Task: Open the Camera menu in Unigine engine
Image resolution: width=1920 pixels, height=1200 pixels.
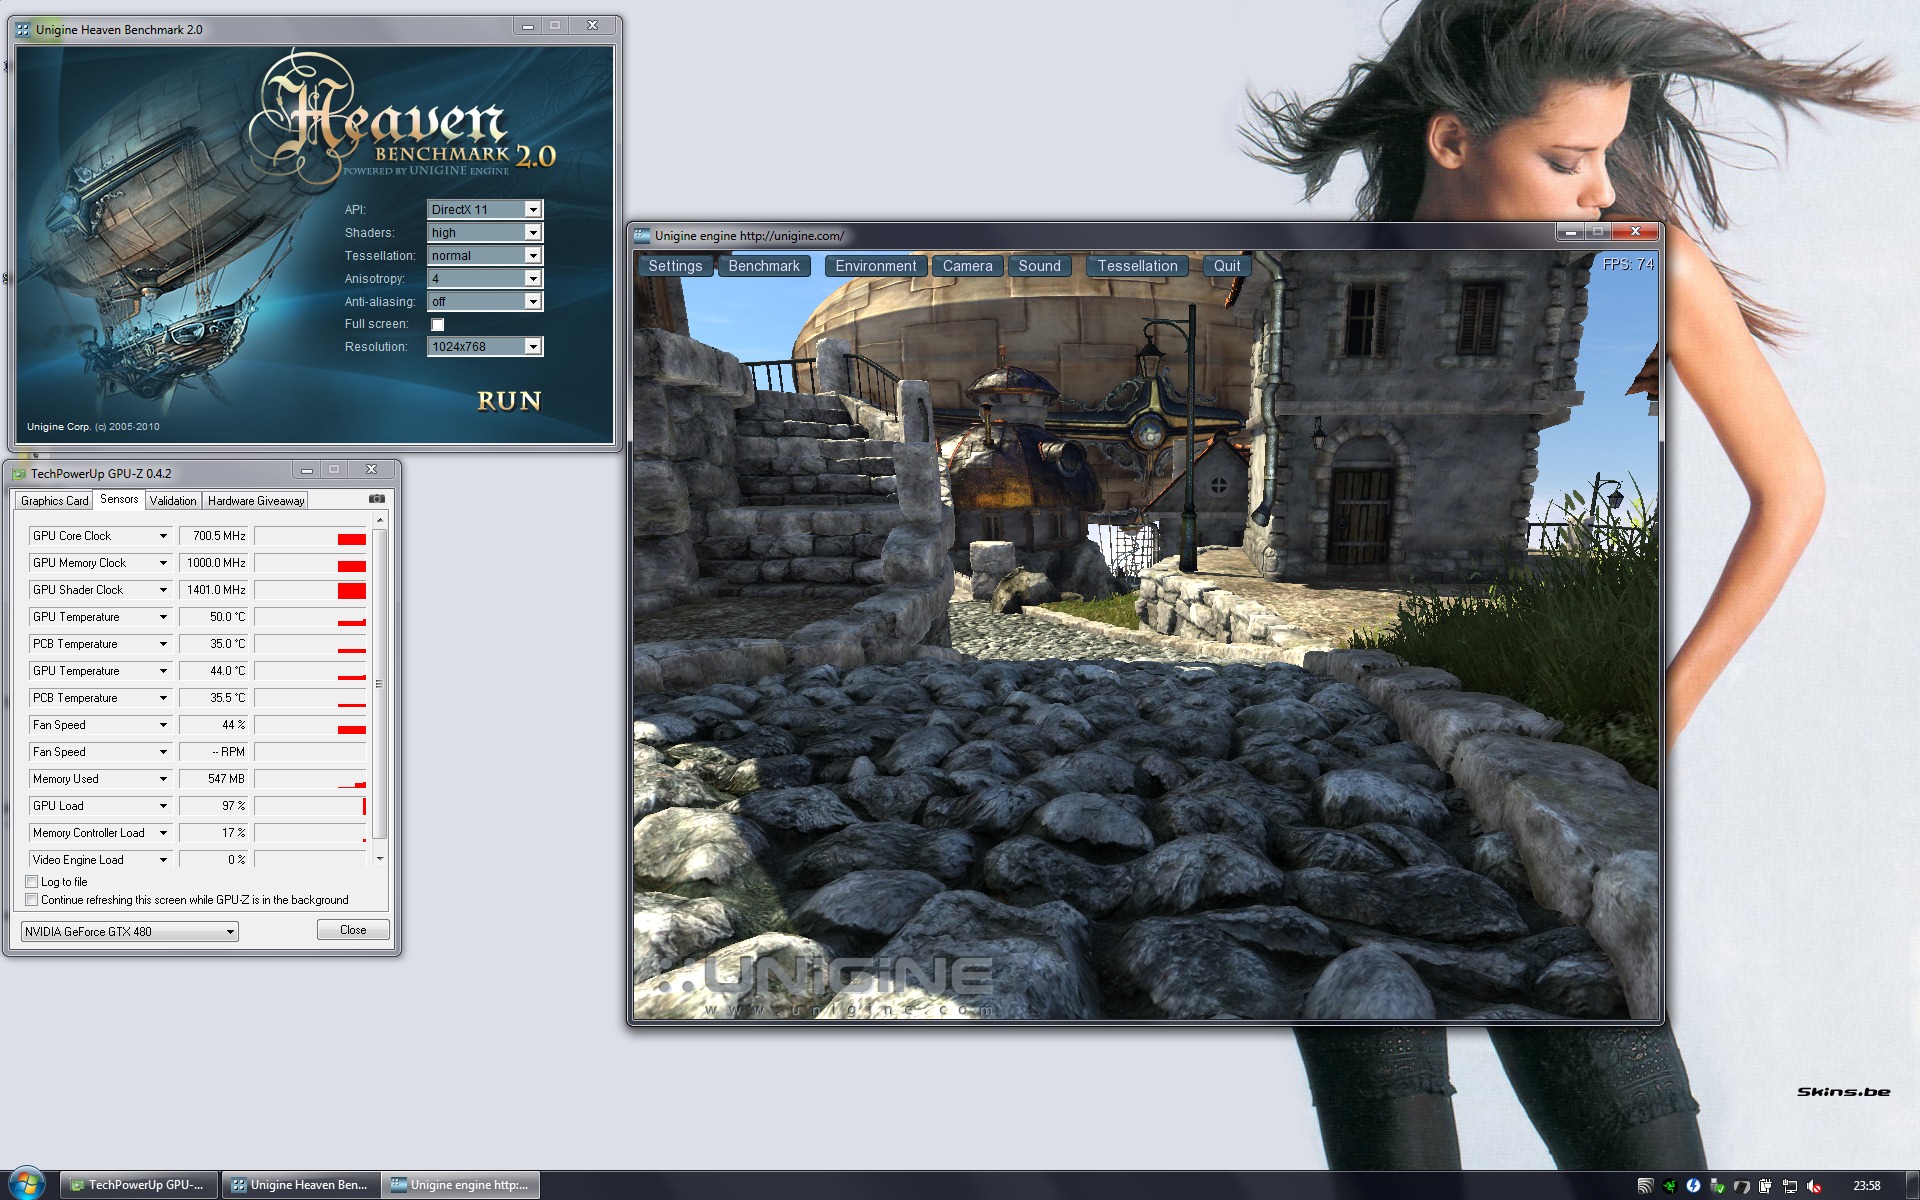Action: point(967,266)
